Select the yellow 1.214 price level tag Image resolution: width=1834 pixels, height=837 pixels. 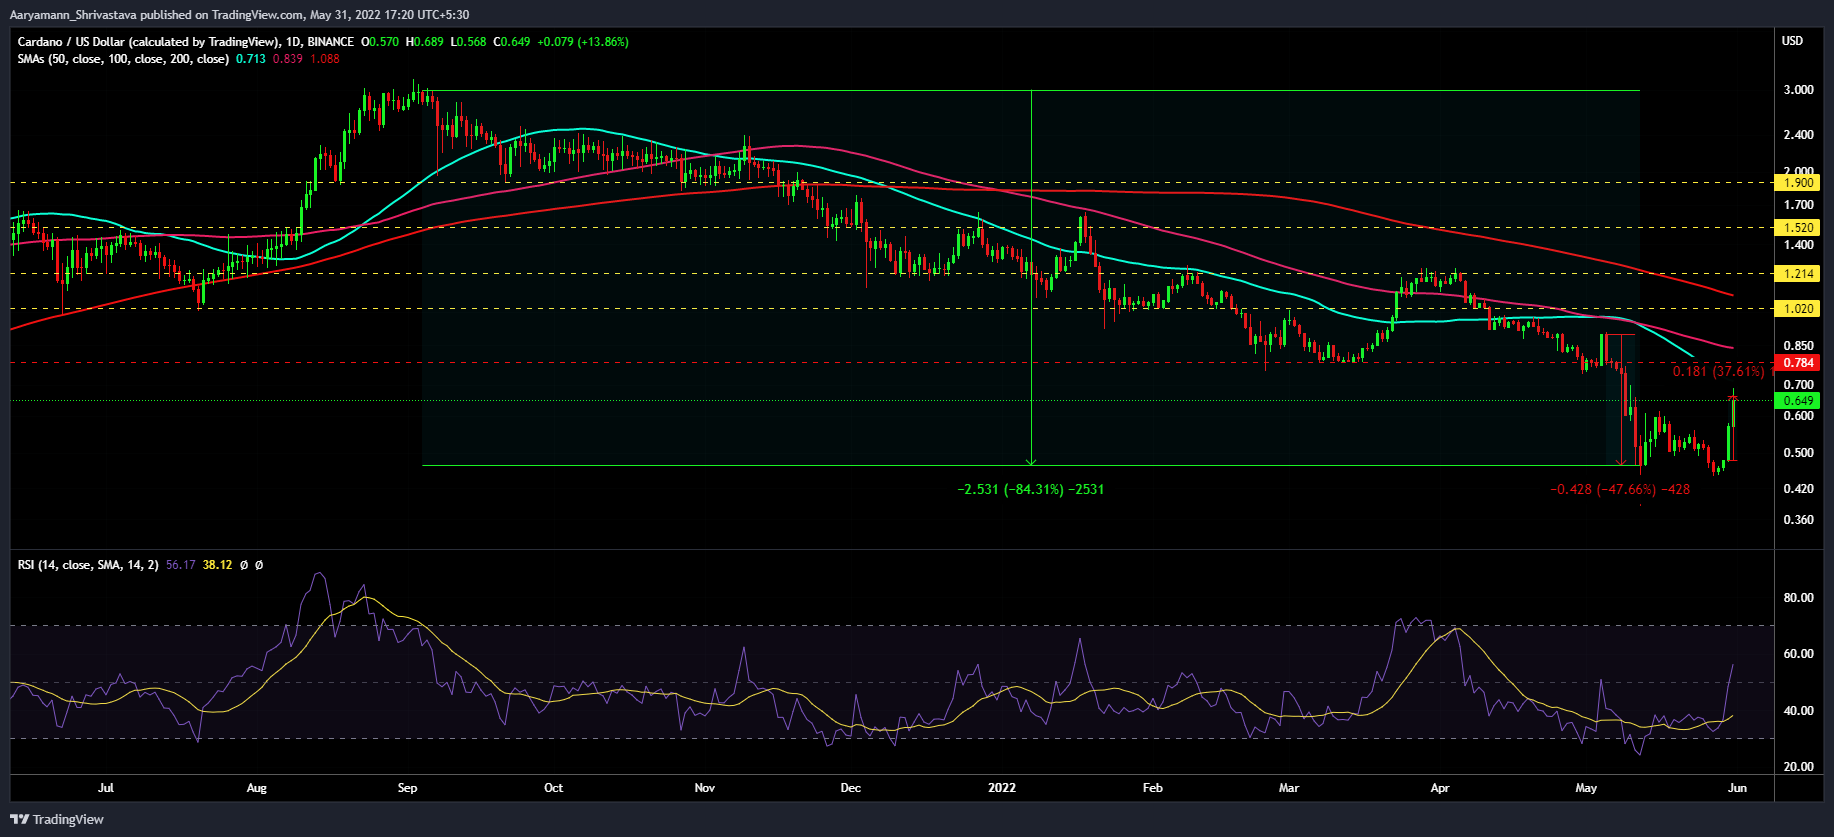tap(1797, 274)
